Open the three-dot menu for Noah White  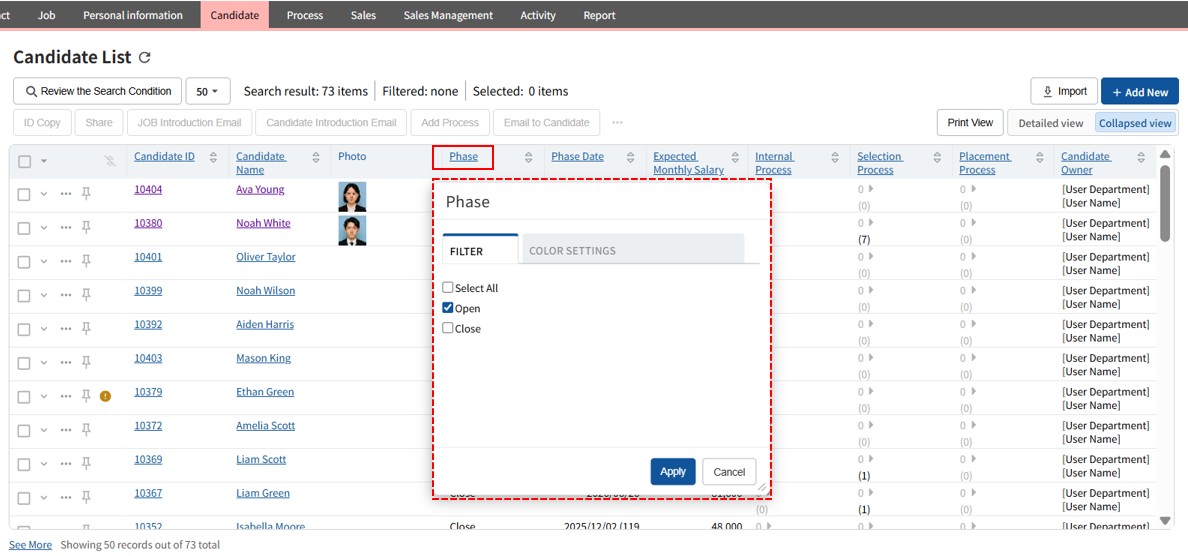coord(66,228)
